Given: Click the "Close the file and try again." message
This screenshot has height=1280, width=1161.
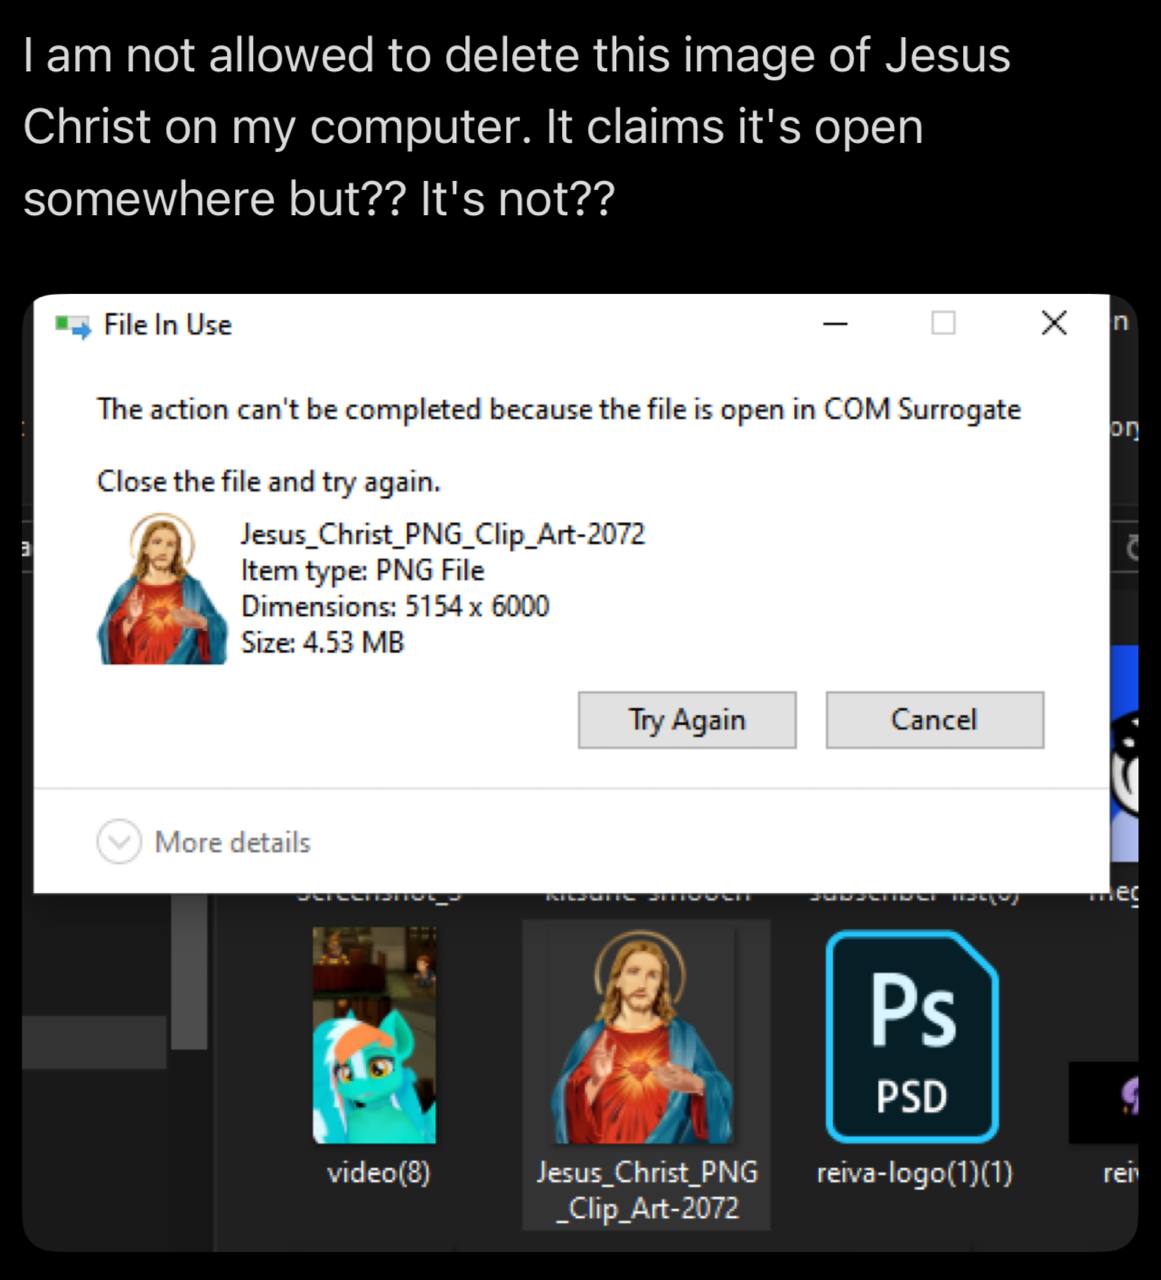Looking at the screenshot, I should (x=269, y=482).
